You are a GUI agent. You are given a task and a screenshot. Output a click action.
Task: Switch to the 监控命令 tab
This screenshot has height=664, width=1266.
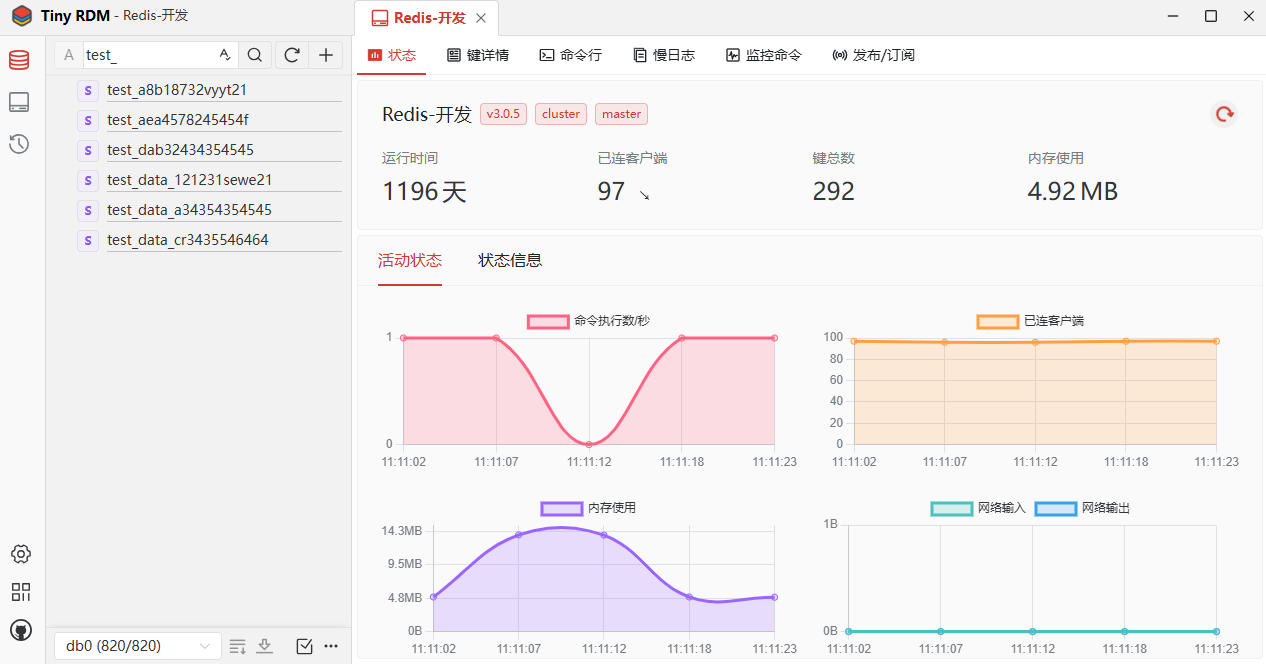[x=764, y=55]
